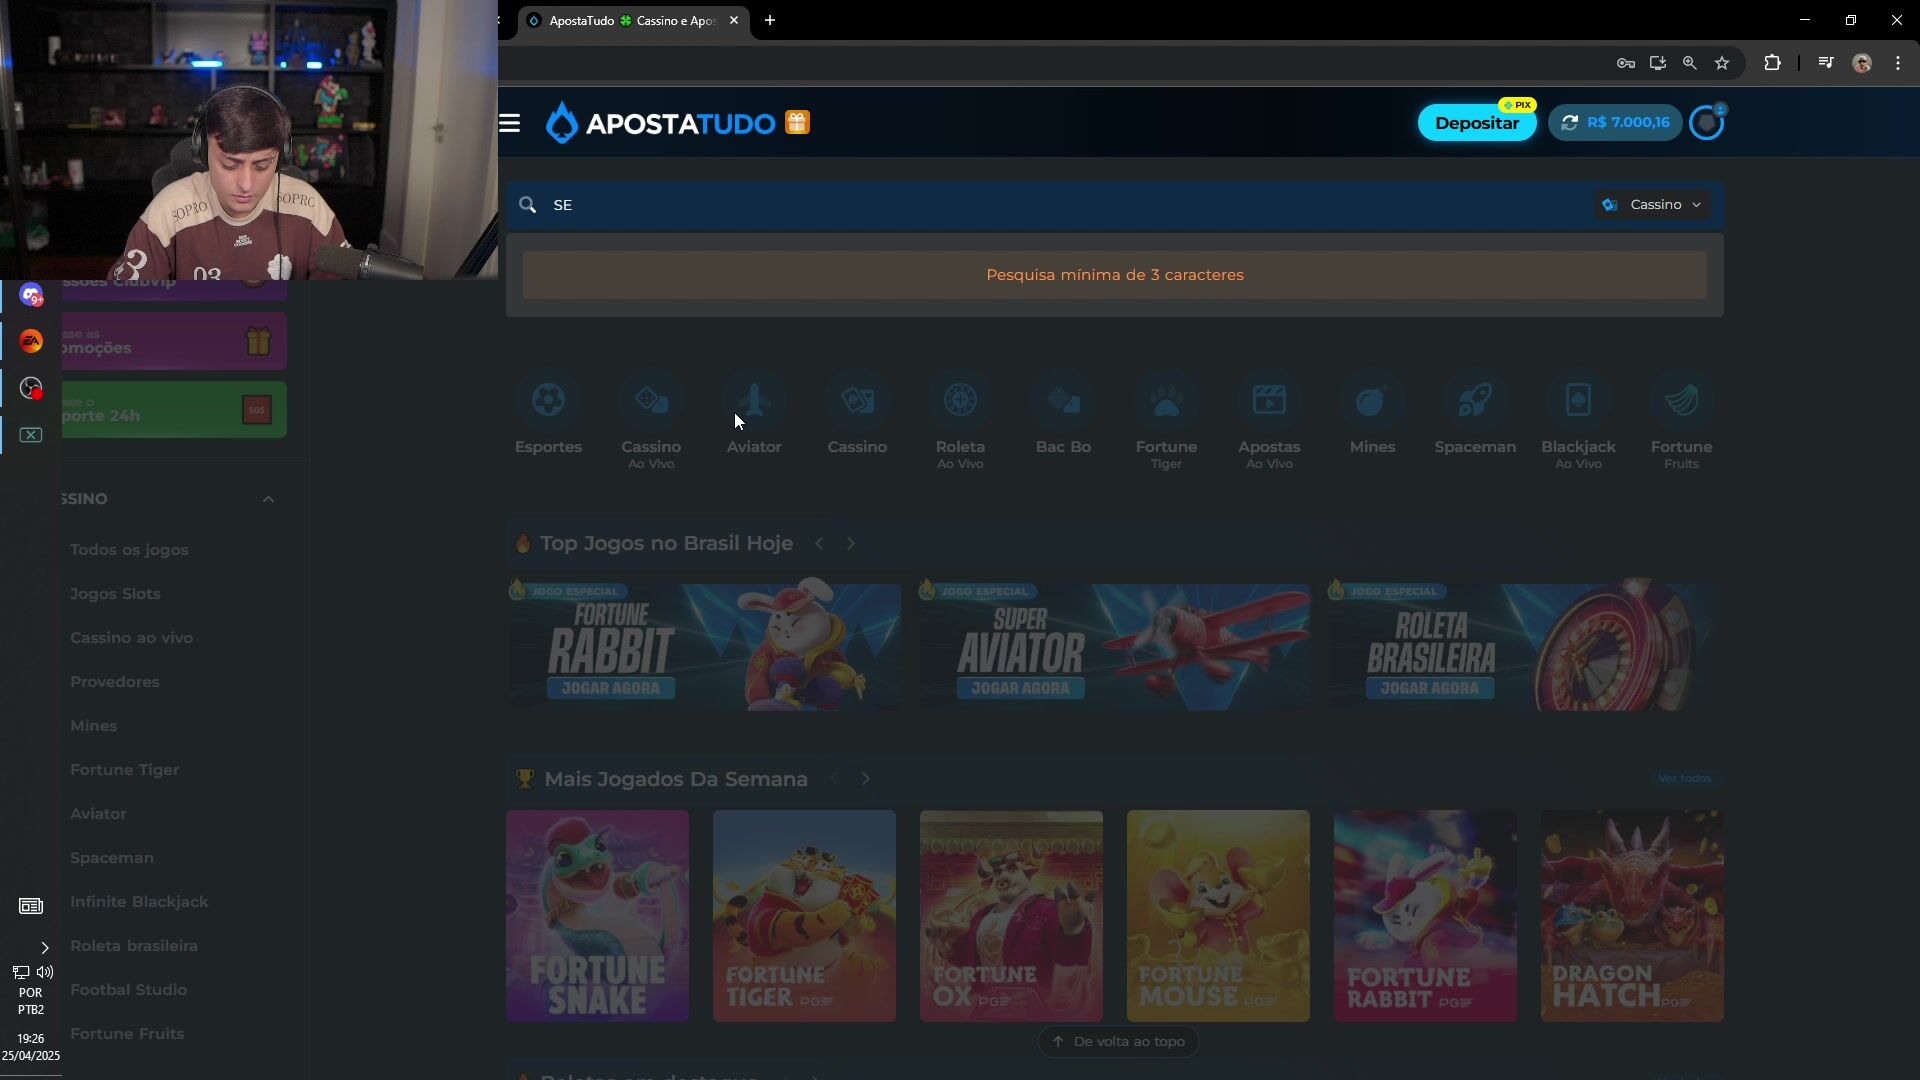Show previous Top Jogos no Brasil items
This screenshot has height=1080, width=1920.
pos(819,544)
